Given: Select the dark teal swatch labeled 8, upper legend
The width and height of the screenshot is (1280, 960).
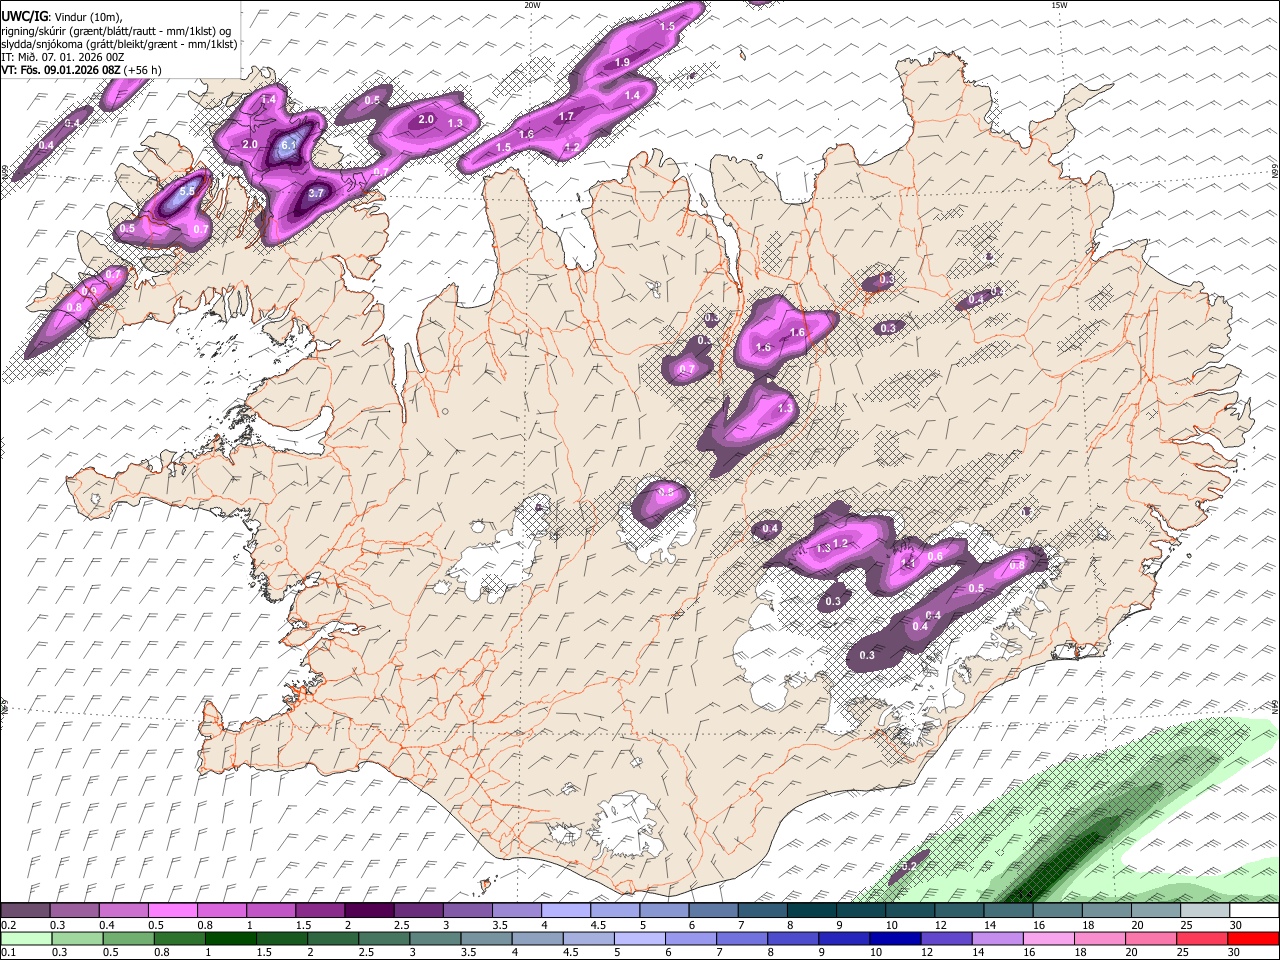Looking at the screenshot, I should pyautogui.click(x=811, y=911).
